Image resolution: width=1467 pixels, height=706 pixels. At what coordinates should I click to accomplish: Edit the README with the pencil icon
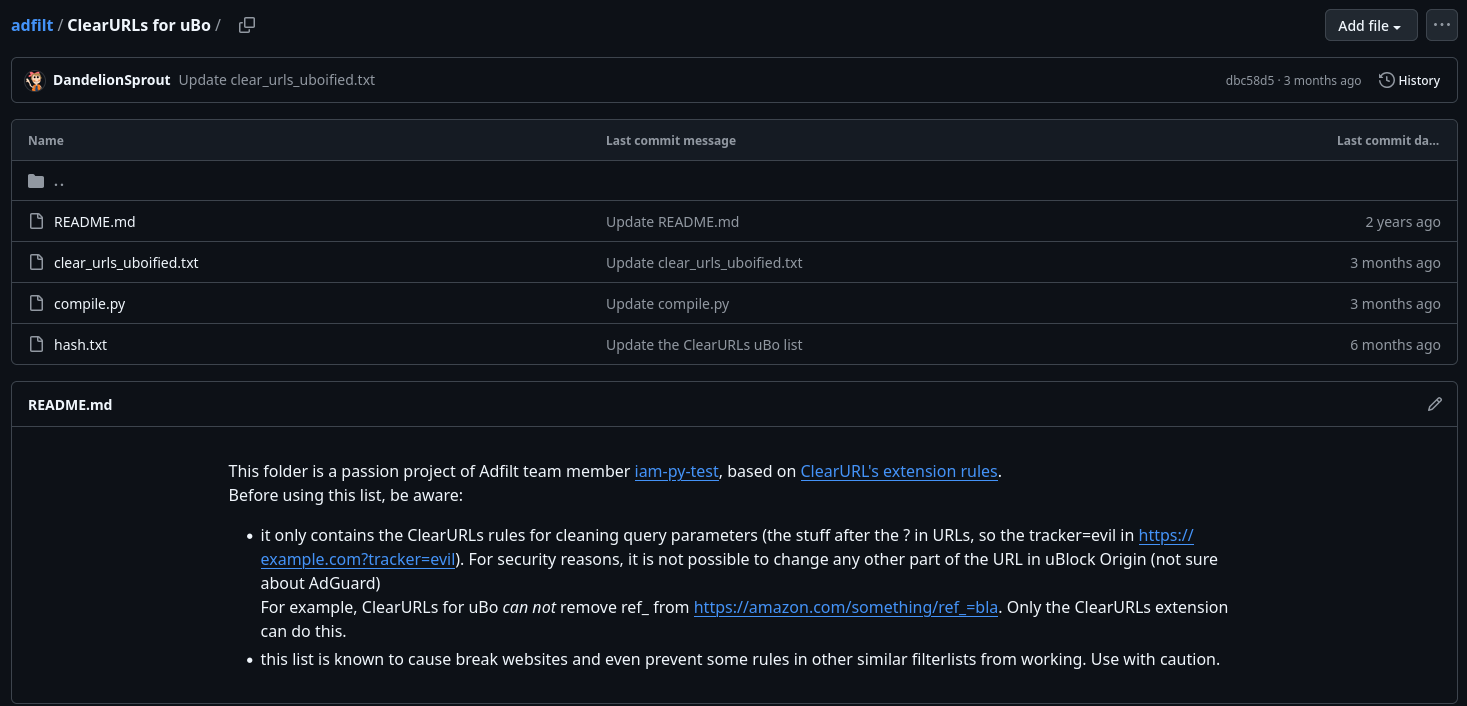(1435, 404)
